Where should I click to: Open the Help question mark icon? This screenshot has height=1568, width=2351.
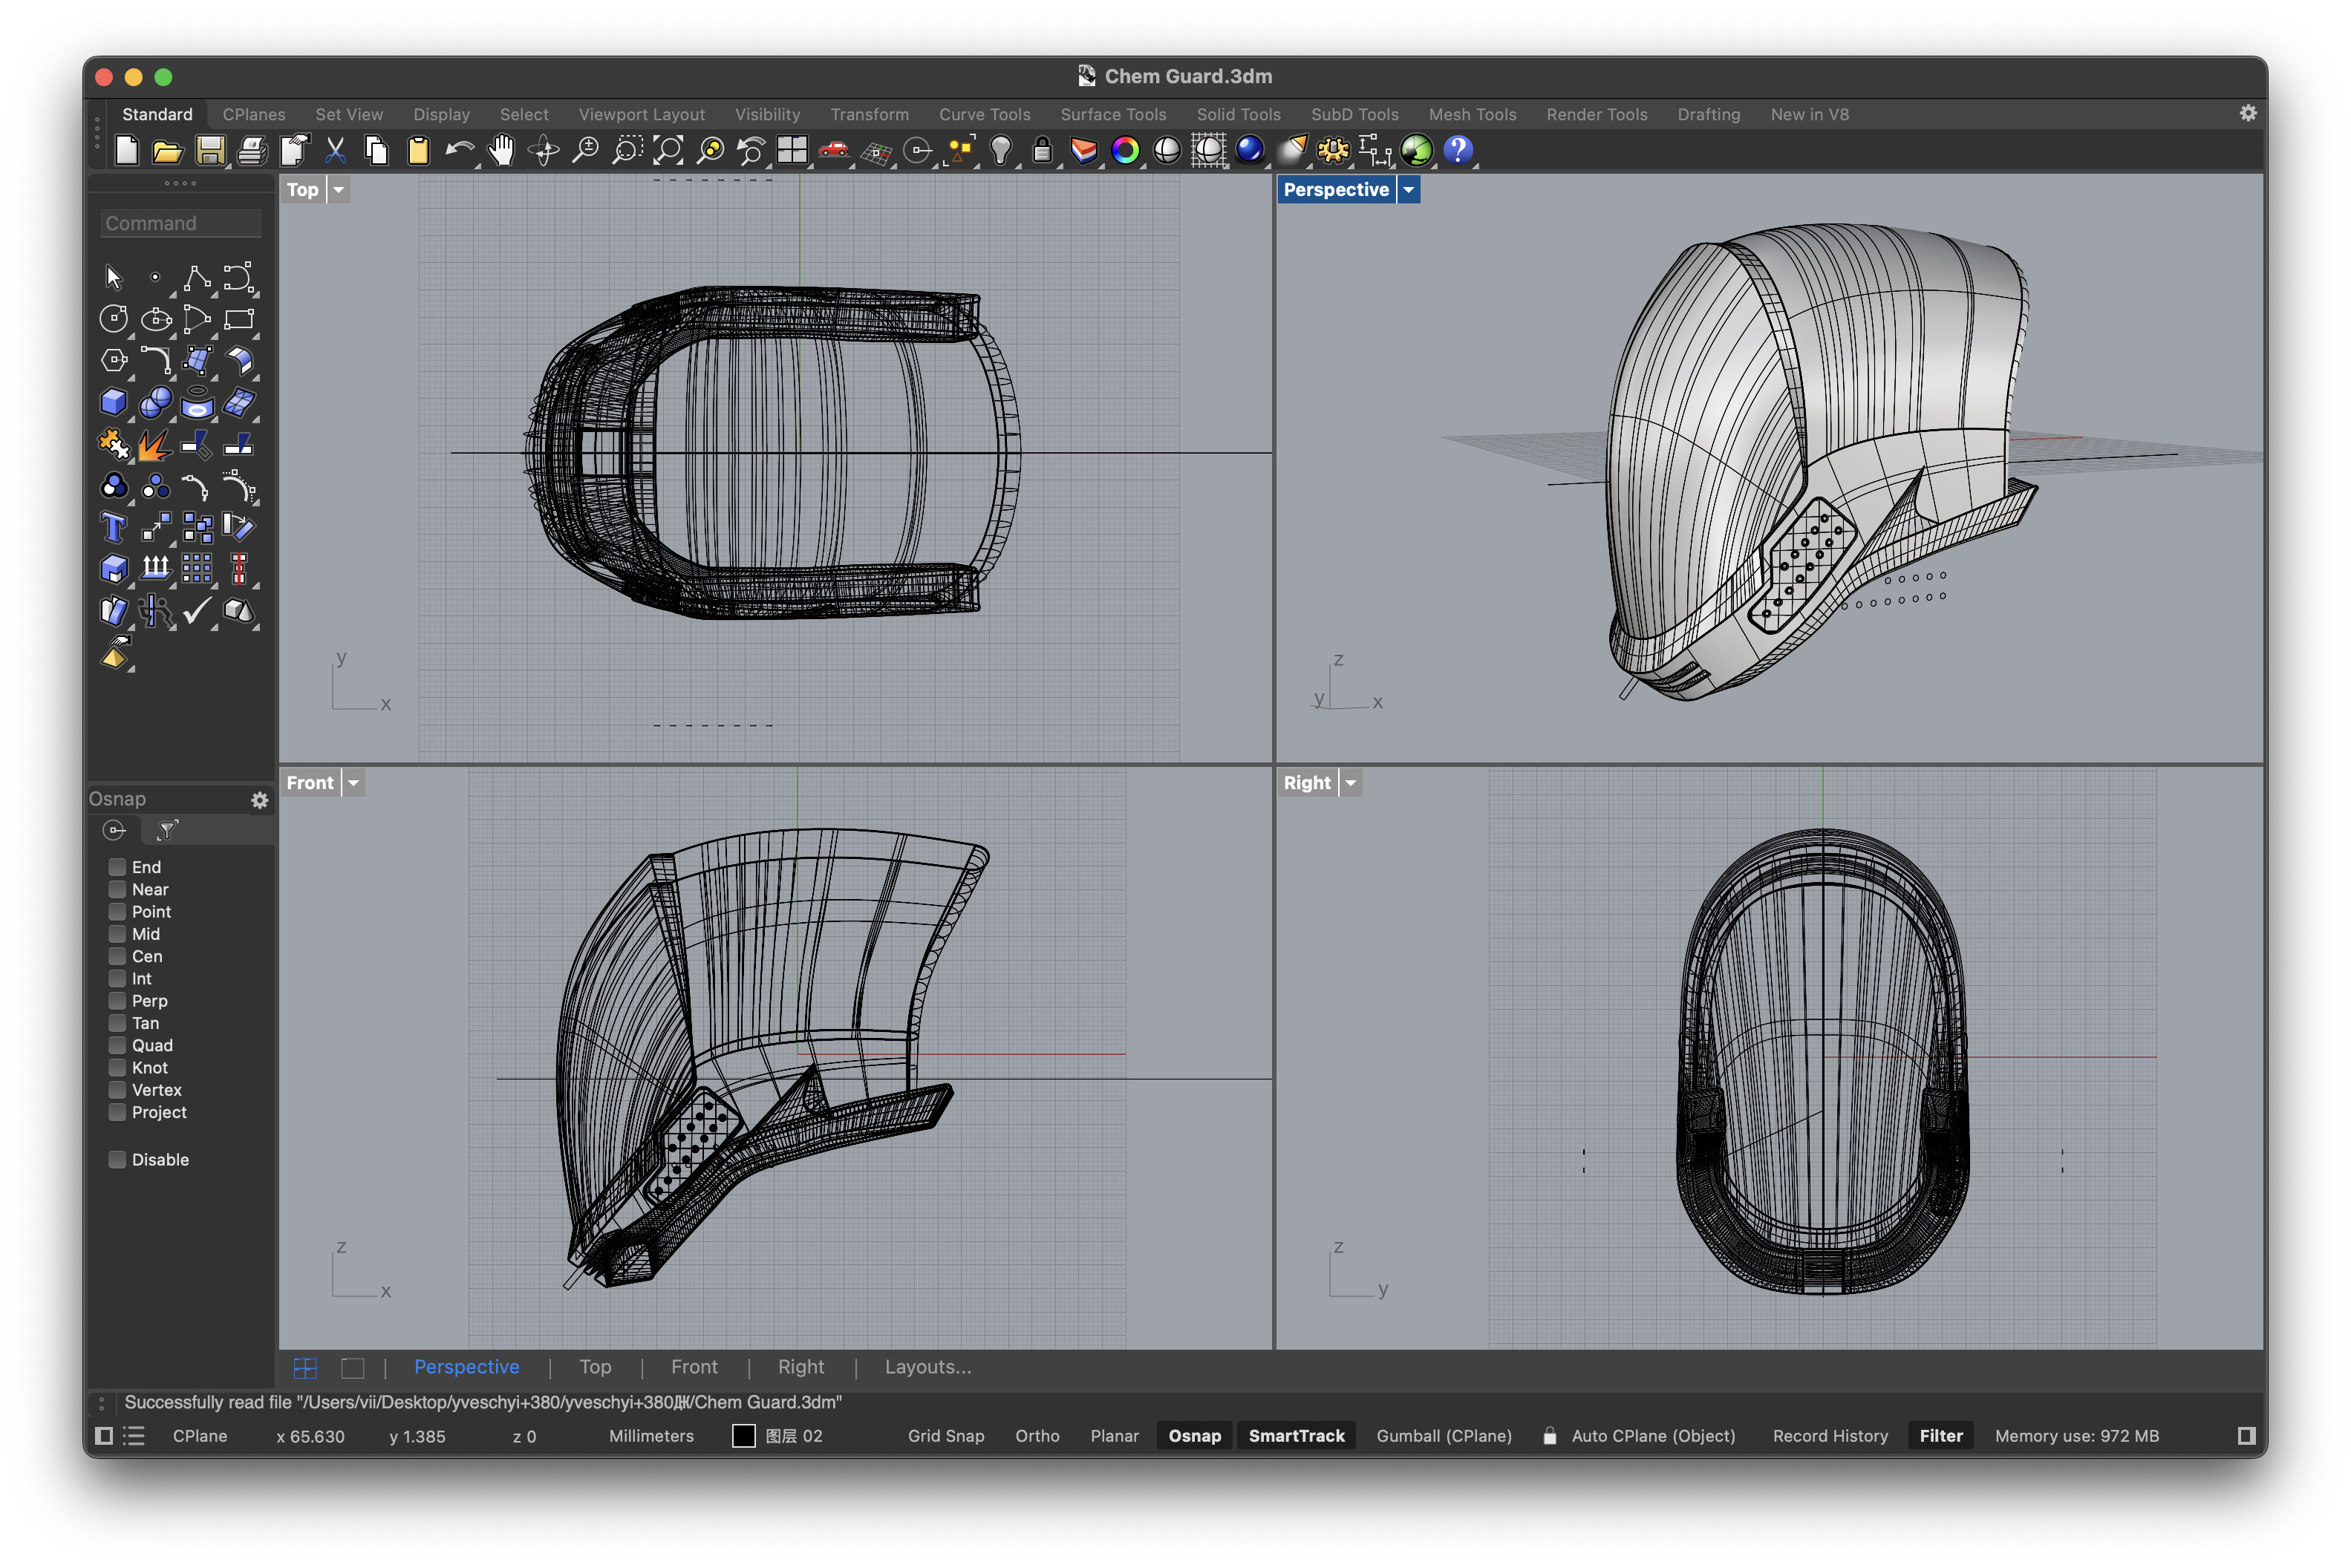coord(1458,151)
